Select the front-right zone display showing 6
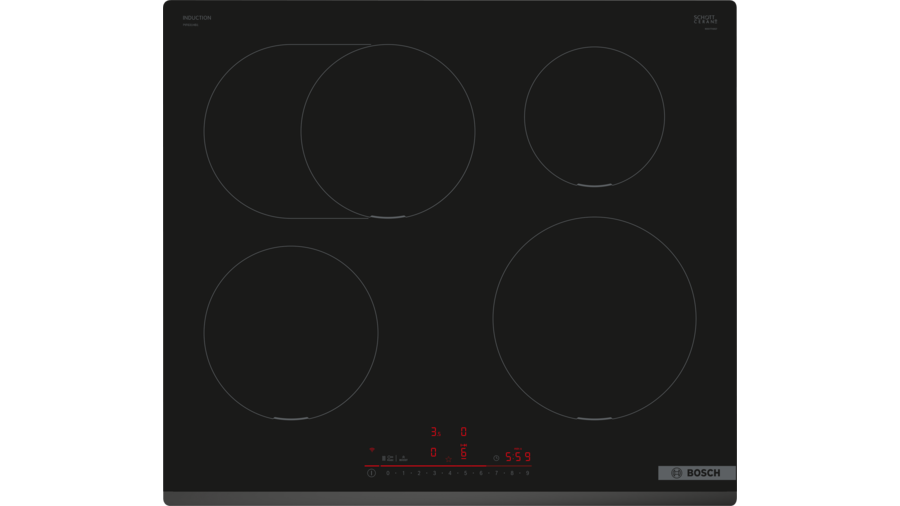This screenshot has height=506, width=900. (463, 453)
